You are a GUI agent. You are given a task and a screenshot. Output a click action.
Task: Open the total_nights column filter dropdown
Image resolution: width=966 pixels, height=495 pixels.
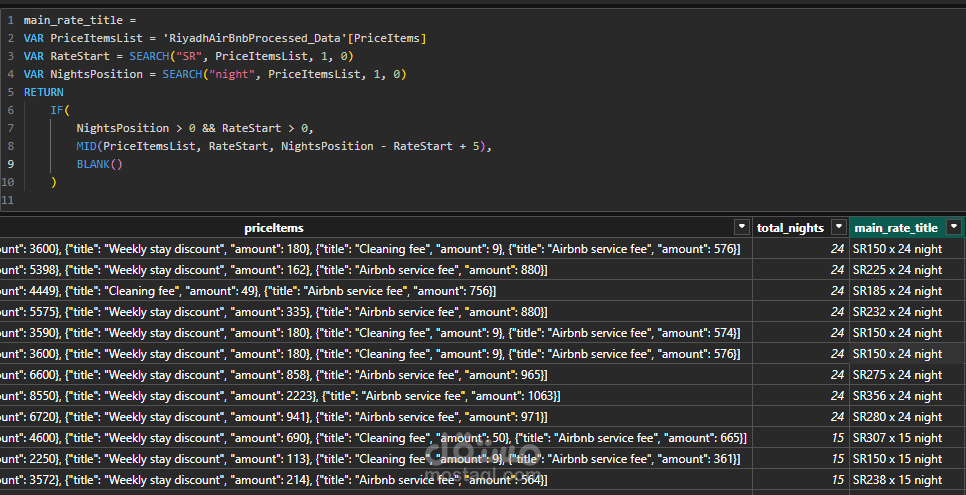(839, 227)
